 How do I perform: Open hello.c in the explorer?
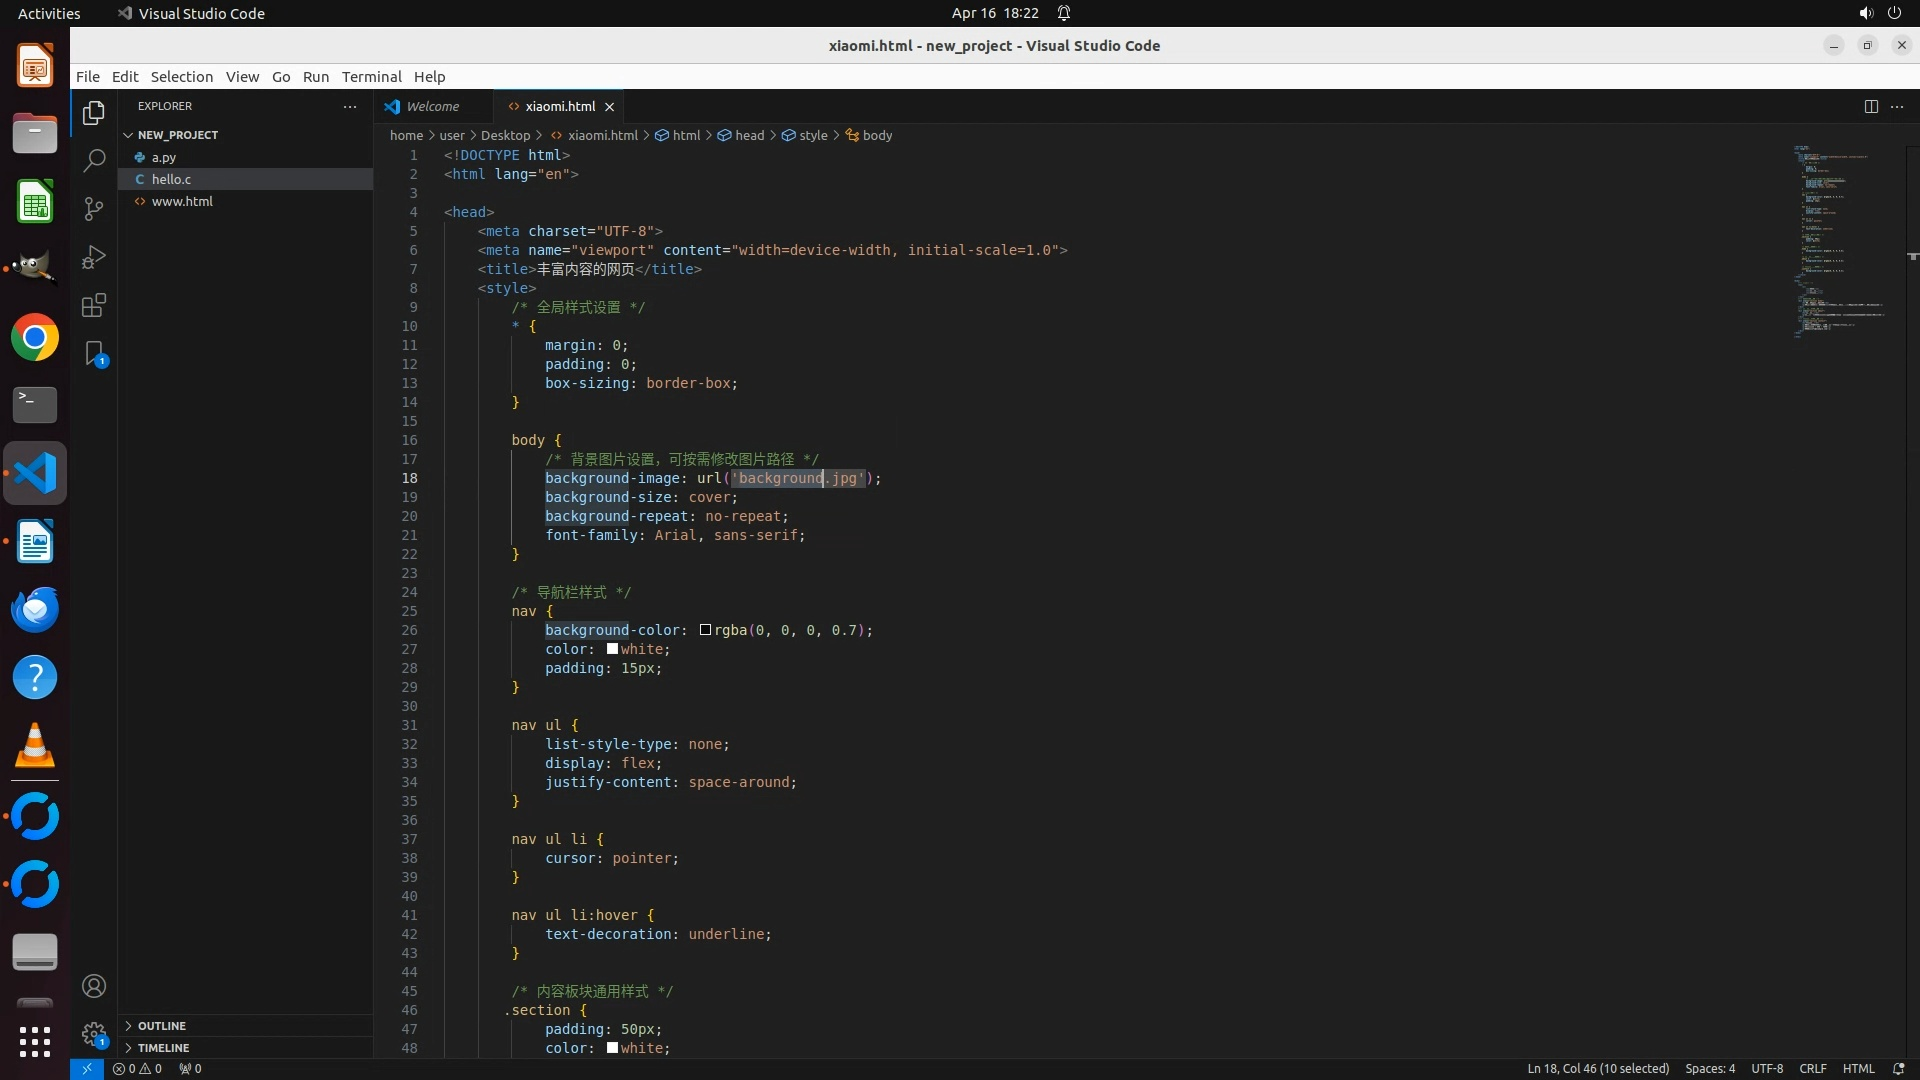pyautogui.click(x=171, y=179)
